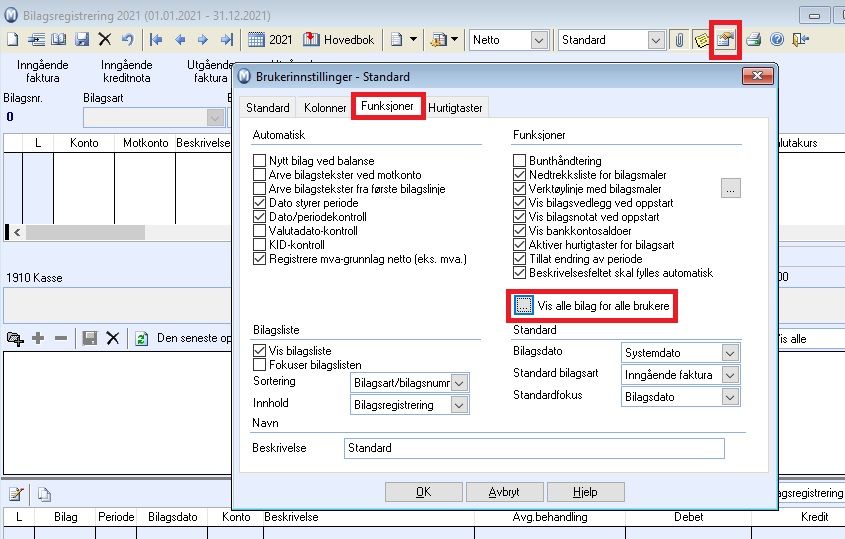Image resolution: width=845 pixels, height=539 pixels.
Task: Enable KID-kontroll checkbox
Action: tap(259, 245)
